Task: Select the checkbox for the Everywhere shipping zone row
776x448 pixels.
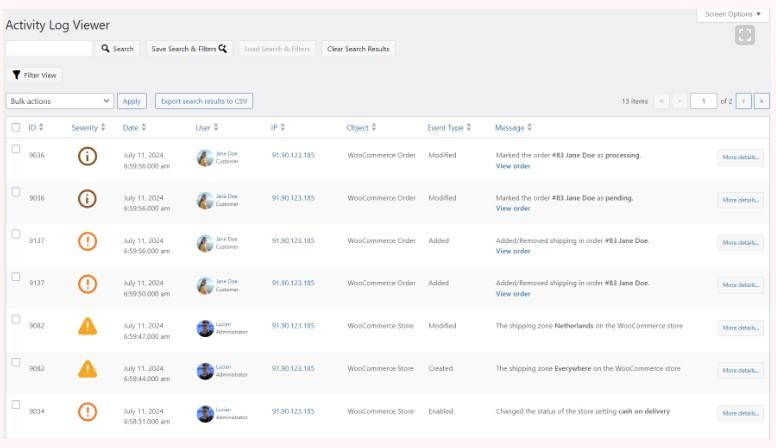Action: (x=15, y=362)
